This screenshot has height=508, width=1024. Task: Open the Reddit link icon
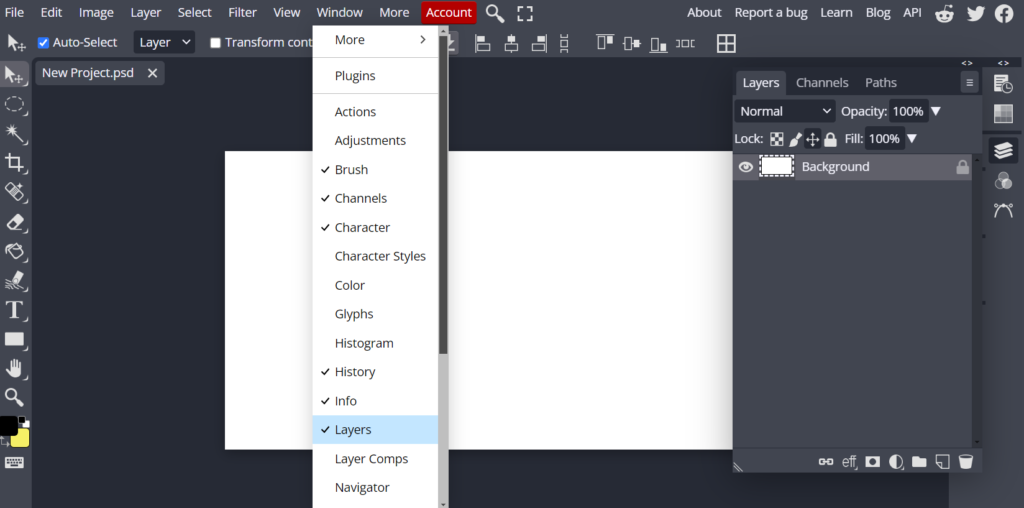pos(944,13)
